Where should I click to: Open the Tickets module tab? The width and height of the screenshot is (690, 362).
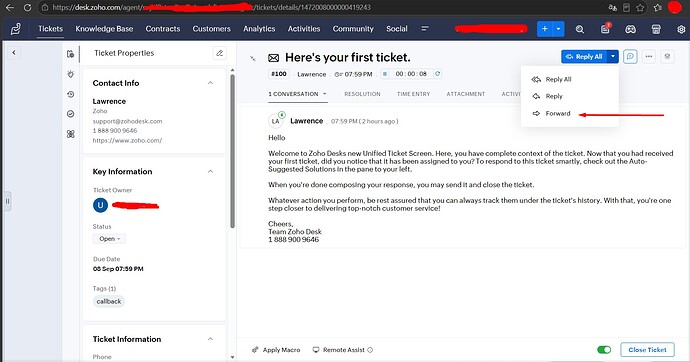point(50,29)
